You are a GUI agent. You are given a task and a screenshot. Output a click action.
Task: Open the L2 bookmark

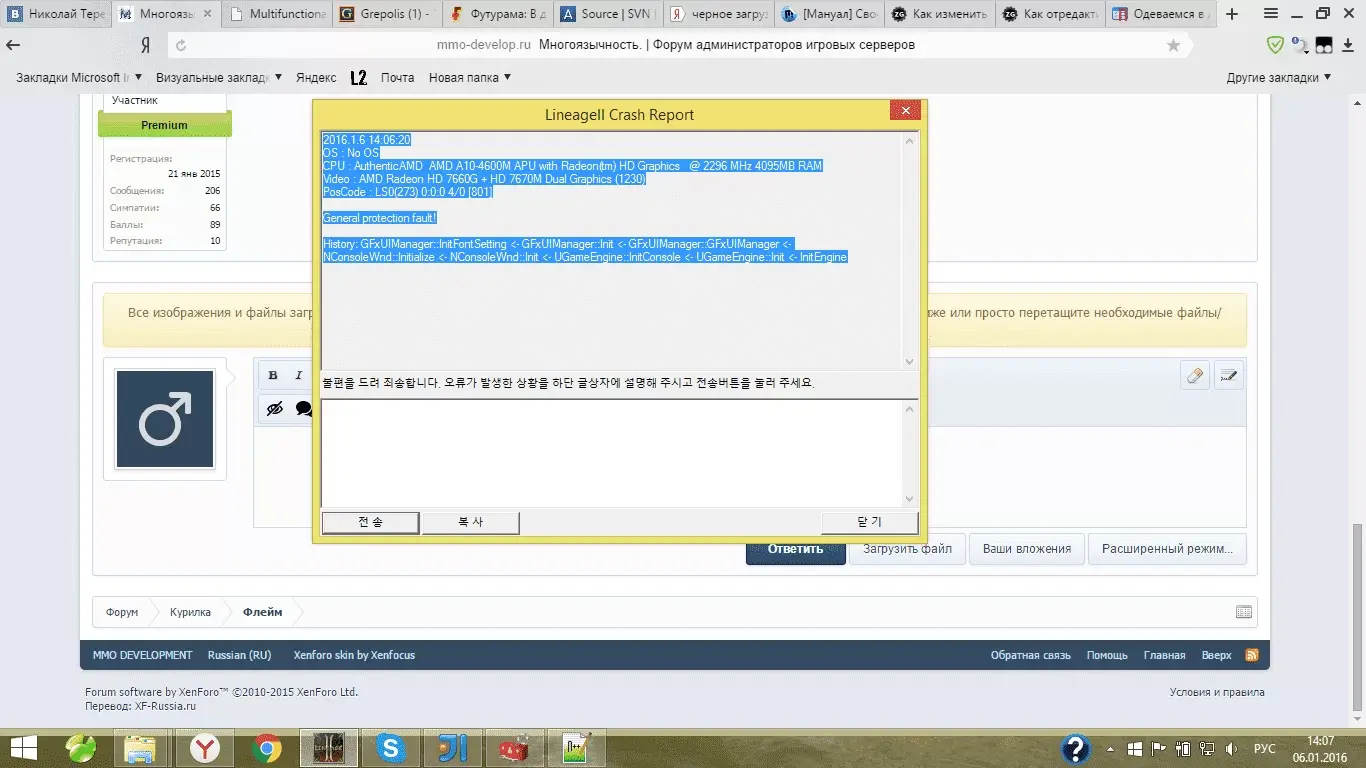click(x=359, y=78)
